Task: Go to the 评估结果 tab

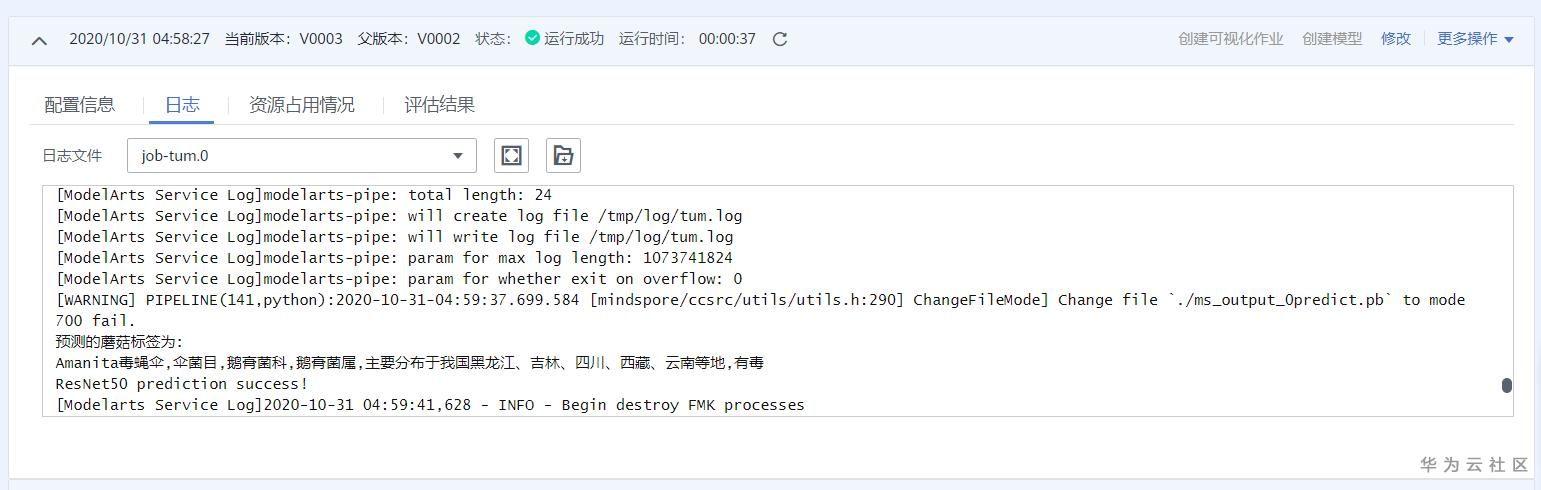Action: (439, 104)
